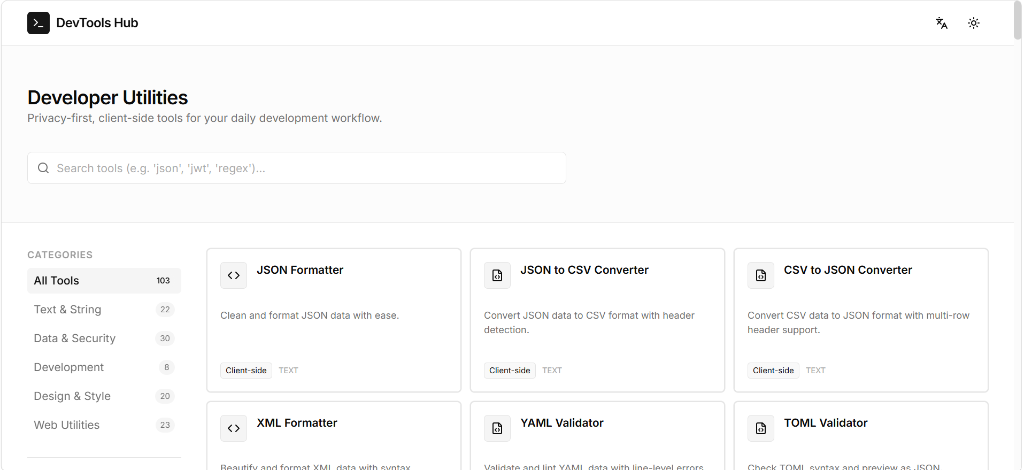The width and height of the screenshot is (1024, 470).
Task: Click the 20 count badge for Design & Style
Action: pos(165,396)
